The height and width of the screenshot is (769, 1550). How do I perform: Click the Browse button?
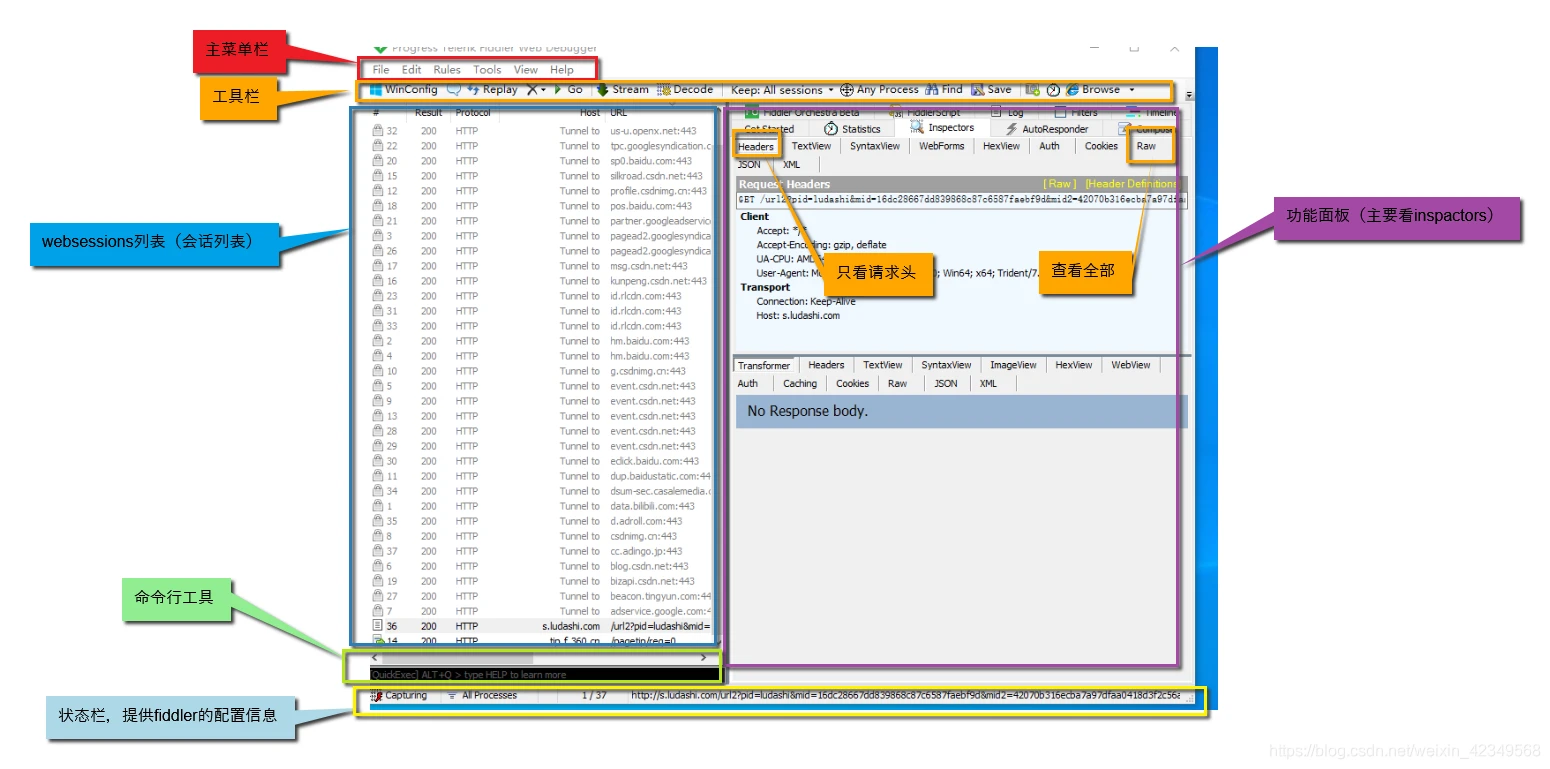pyautogui.click(x=1093, y=90)
